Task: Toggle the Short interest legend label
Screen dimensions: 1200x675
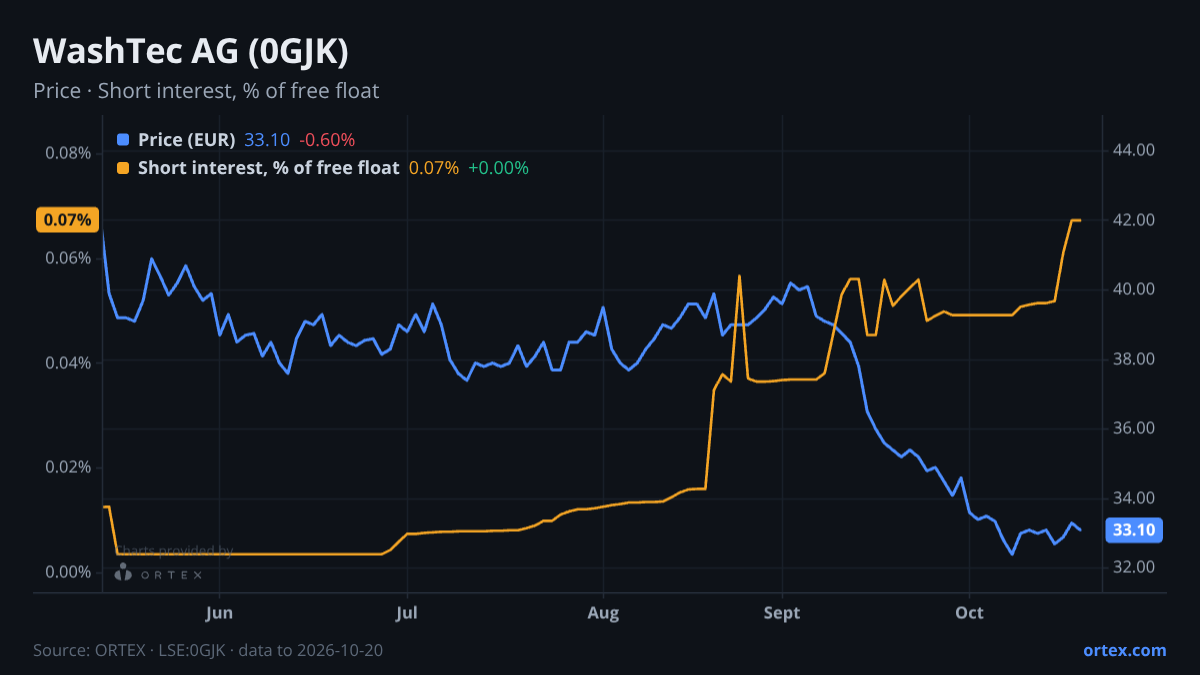Action: (269, 168)
